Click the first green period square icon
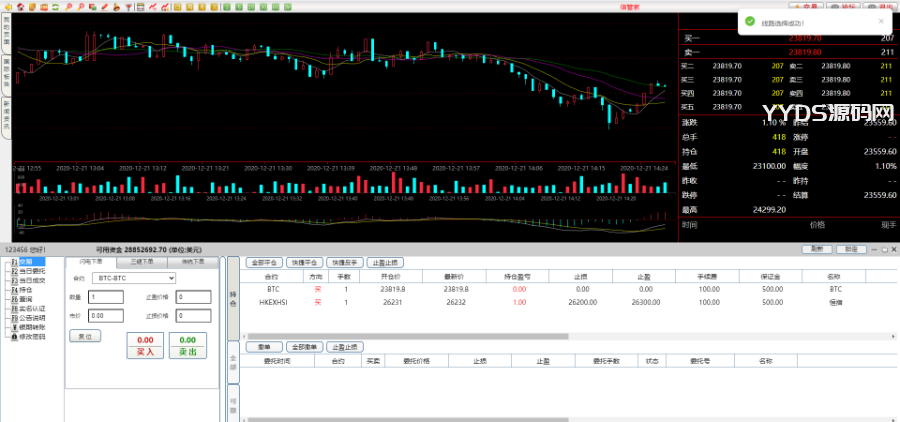900x422 pixels. tap(227, 6)
